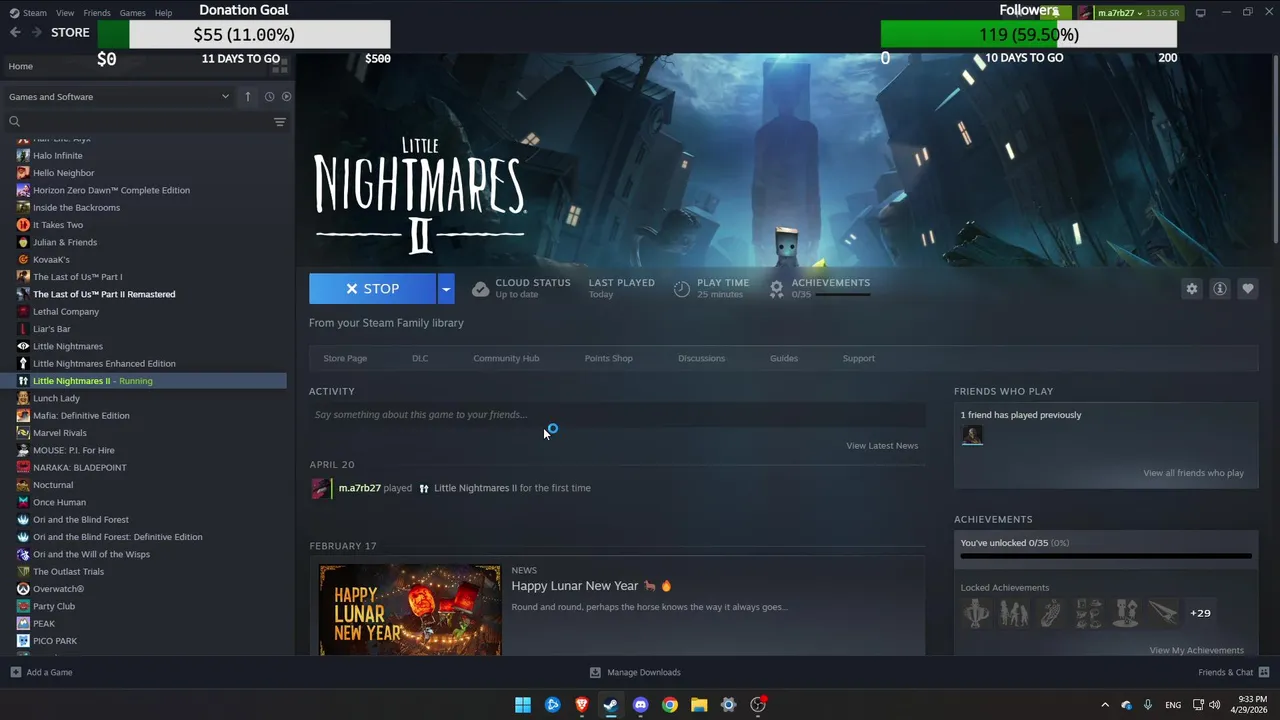The height and width of the screenshot is (720, 1280).
Task: Click View My Achievements link
Action: [x=1197, y=651]
